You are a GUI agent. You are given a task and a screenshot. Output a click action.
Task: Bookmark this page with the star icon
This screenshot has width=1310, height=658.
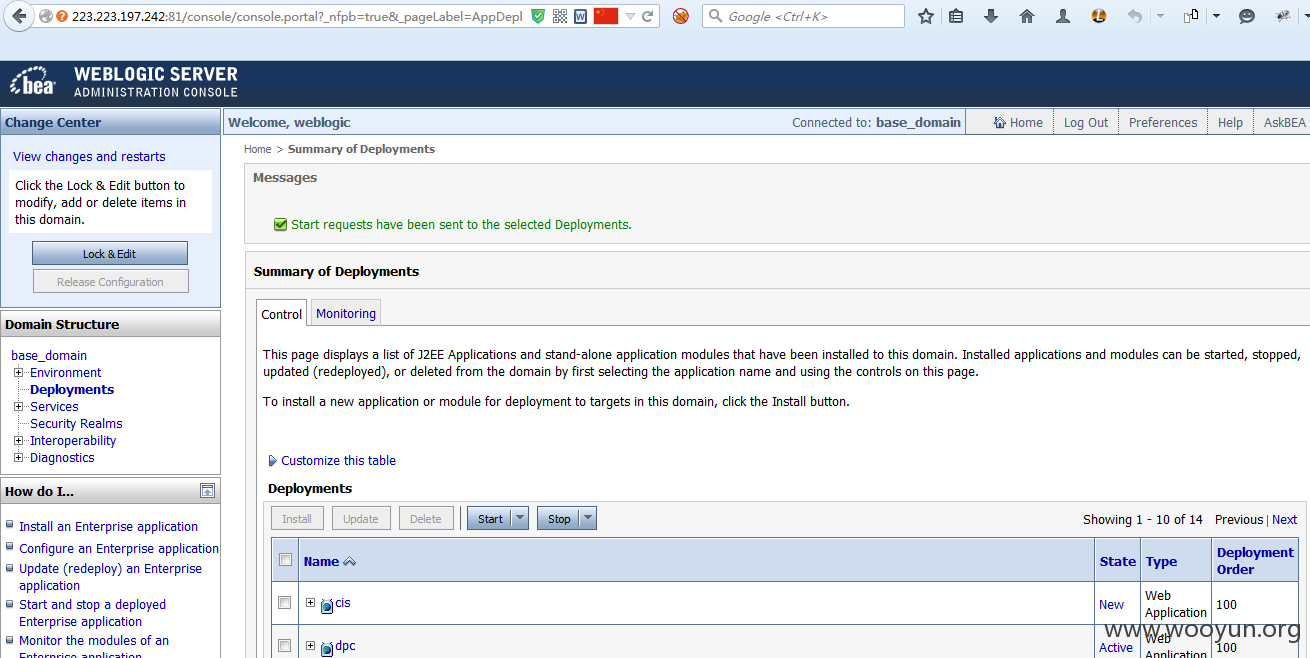click(926, 16)
